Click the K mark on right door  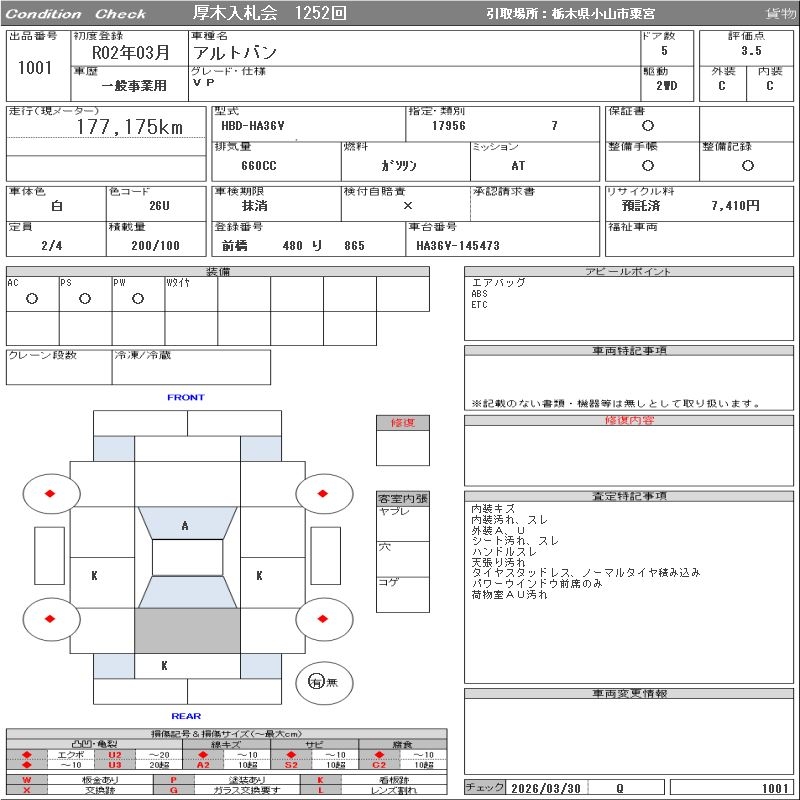(259, 576)
